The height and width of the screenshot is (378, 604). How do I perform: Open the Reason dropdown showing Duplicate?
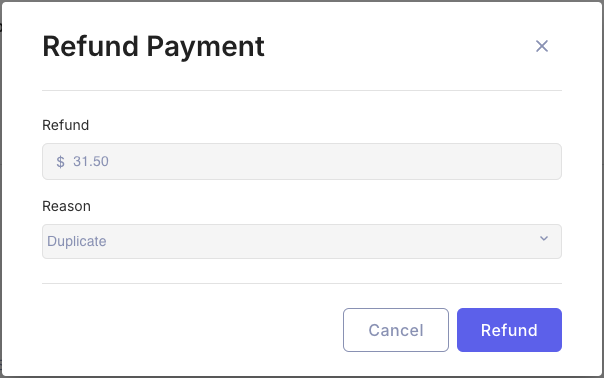click(x=302, y=241)
